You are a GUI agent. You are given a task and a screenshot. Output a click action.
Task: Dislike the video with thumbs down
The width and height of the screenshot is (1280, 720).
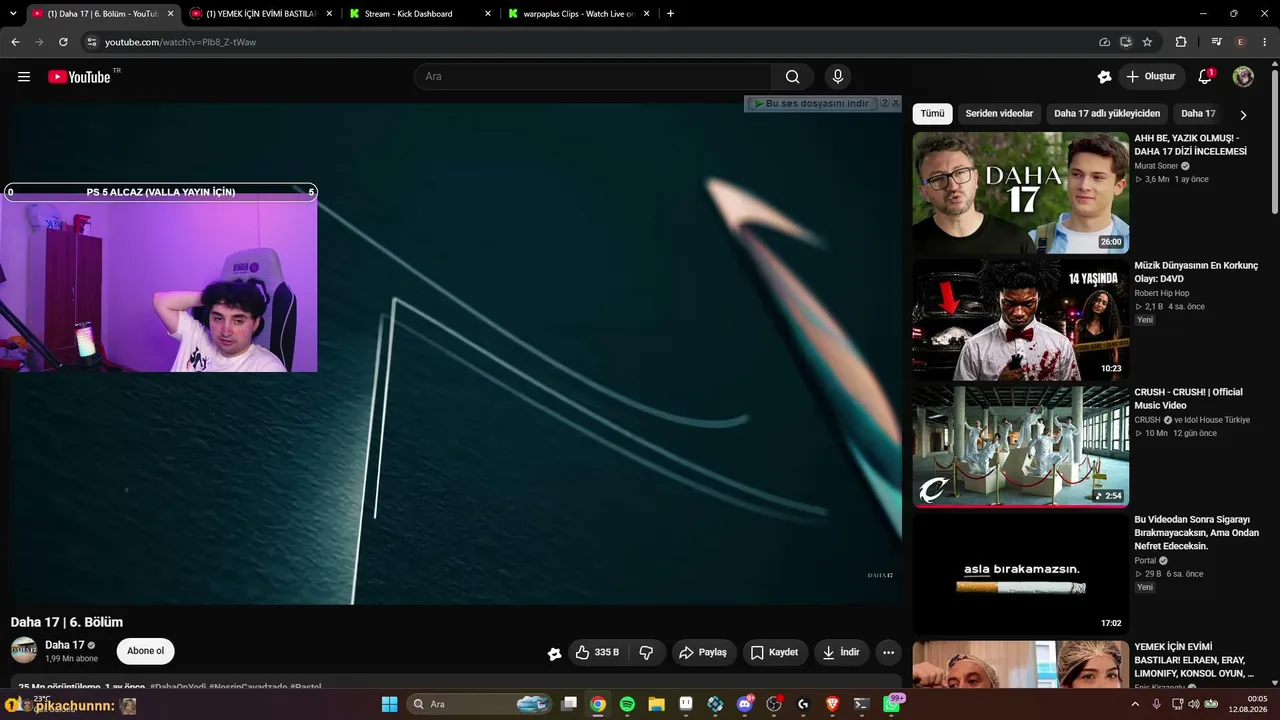click(647, 652)
